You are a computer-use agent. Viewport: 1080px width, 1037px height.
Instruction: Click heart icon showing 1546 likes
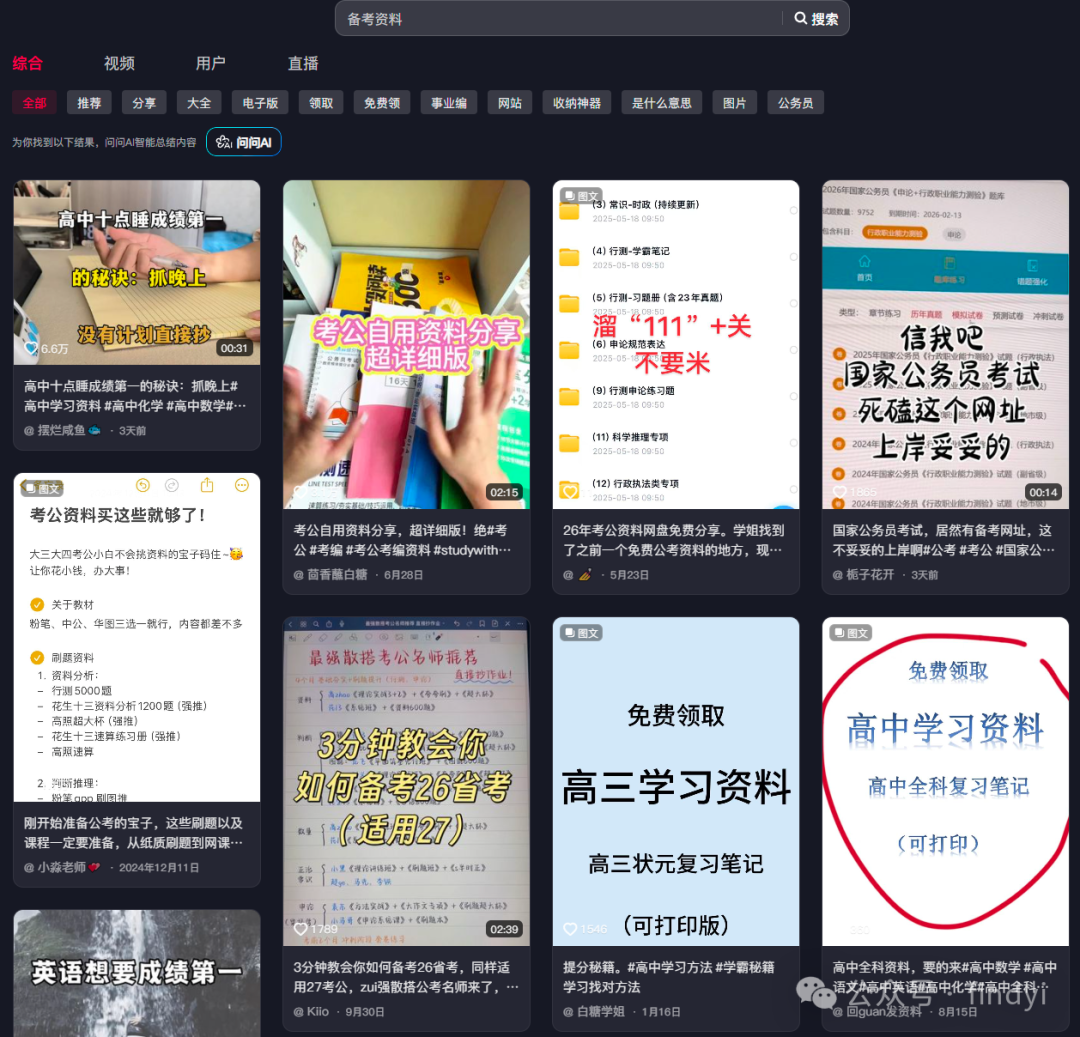(x=570, y=929)
